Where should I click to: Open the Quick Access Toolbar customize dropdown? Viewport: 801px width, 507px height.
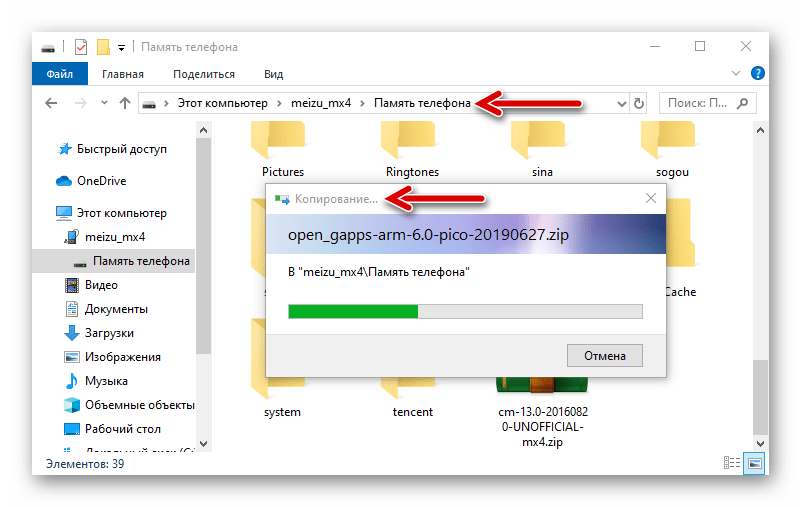[x=122, y=48]
